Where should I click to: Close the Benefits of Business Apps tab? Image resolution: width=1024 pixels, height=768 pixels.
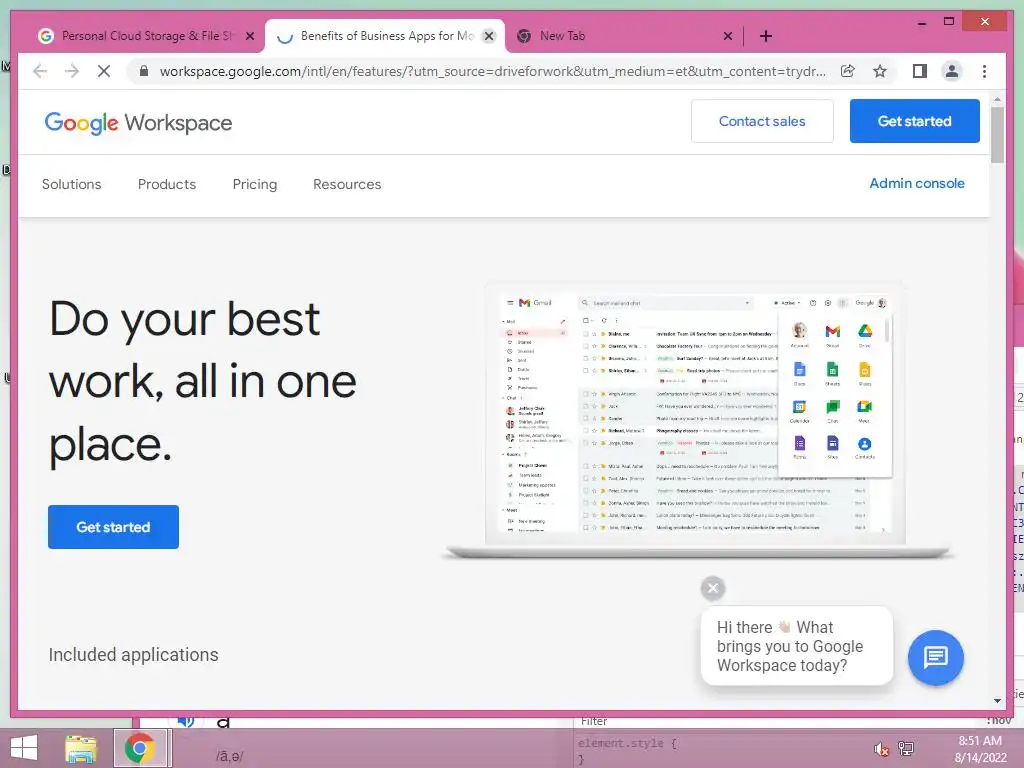(x=488, y=36)
